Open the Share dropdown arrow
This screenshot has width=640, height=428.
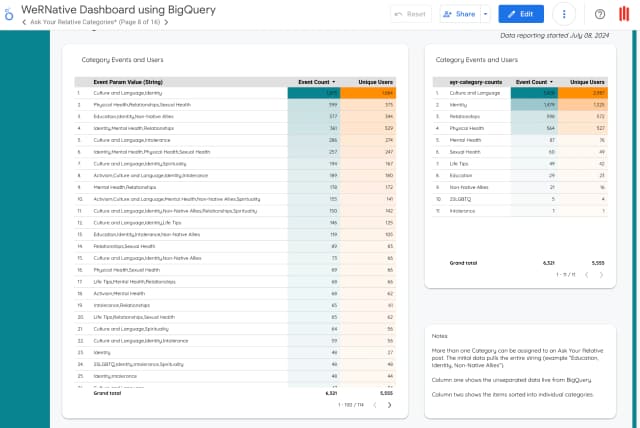pyautogui.click(x=485, y=14)
